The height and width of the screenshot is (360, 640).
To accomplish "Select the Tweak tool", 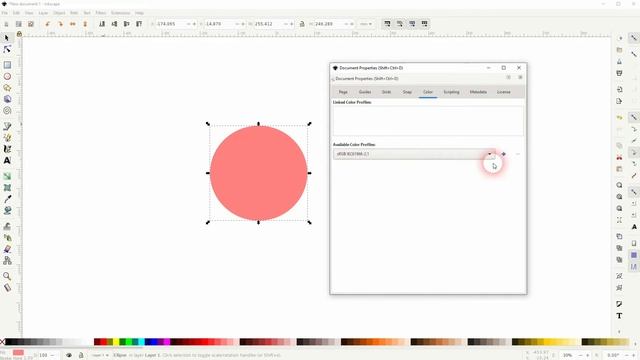I will coord(7,226).
